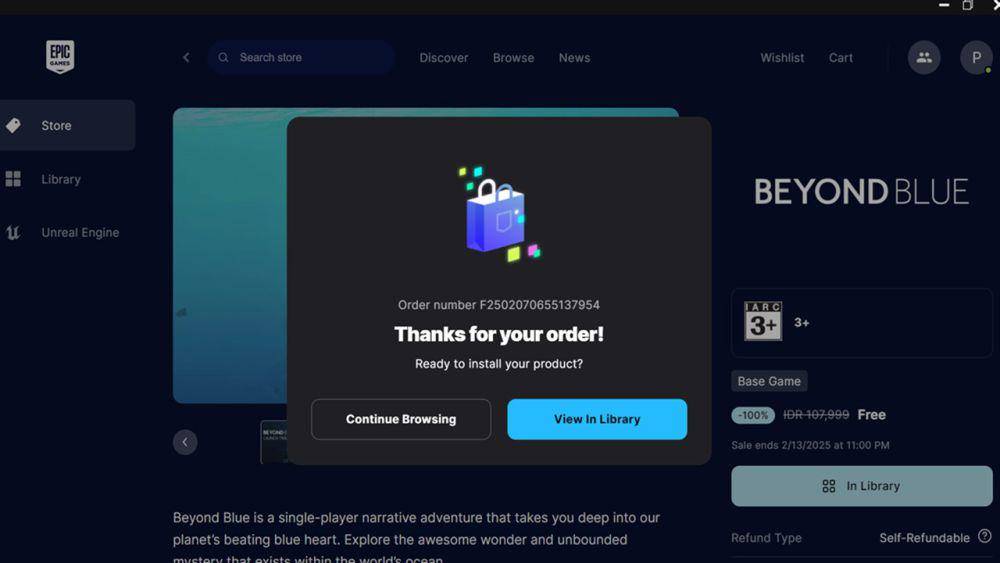
Task: Click the Unreal Engine logo icon
Action: tap(13, 233)
